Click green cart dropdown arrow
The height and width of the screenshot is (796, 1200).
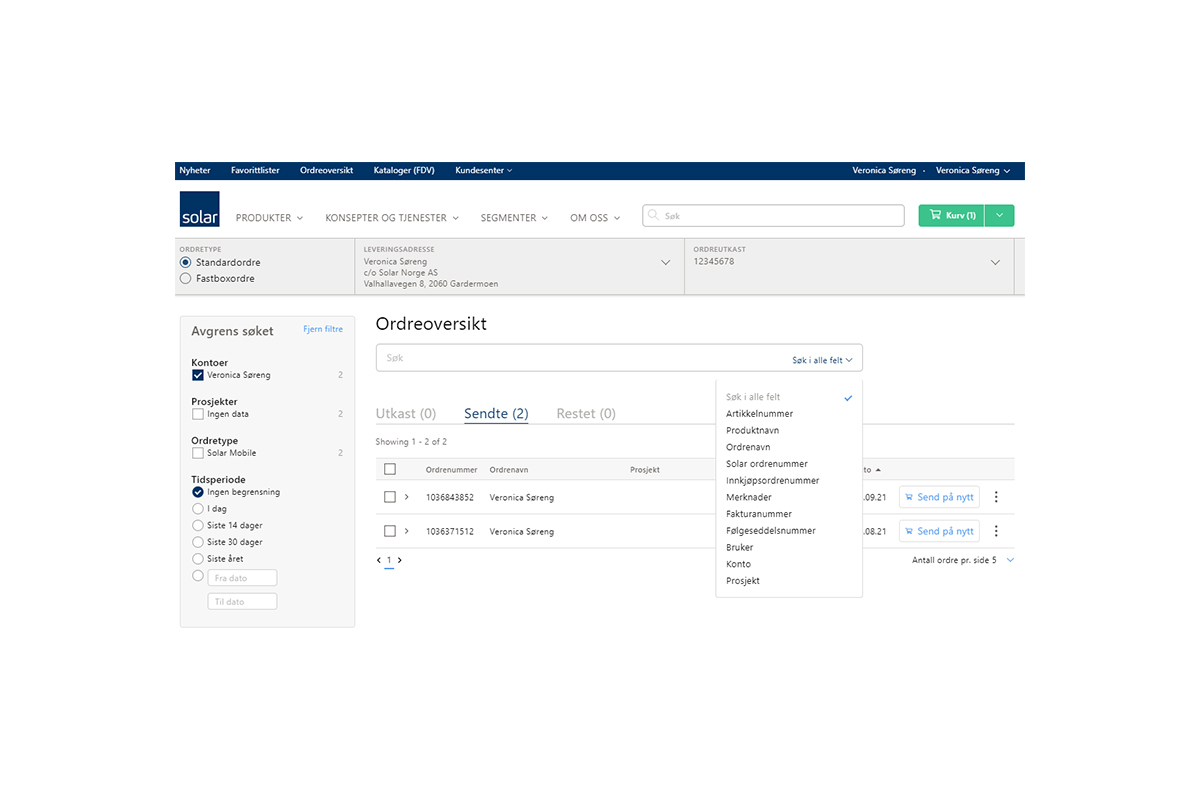click(1000, 215)
